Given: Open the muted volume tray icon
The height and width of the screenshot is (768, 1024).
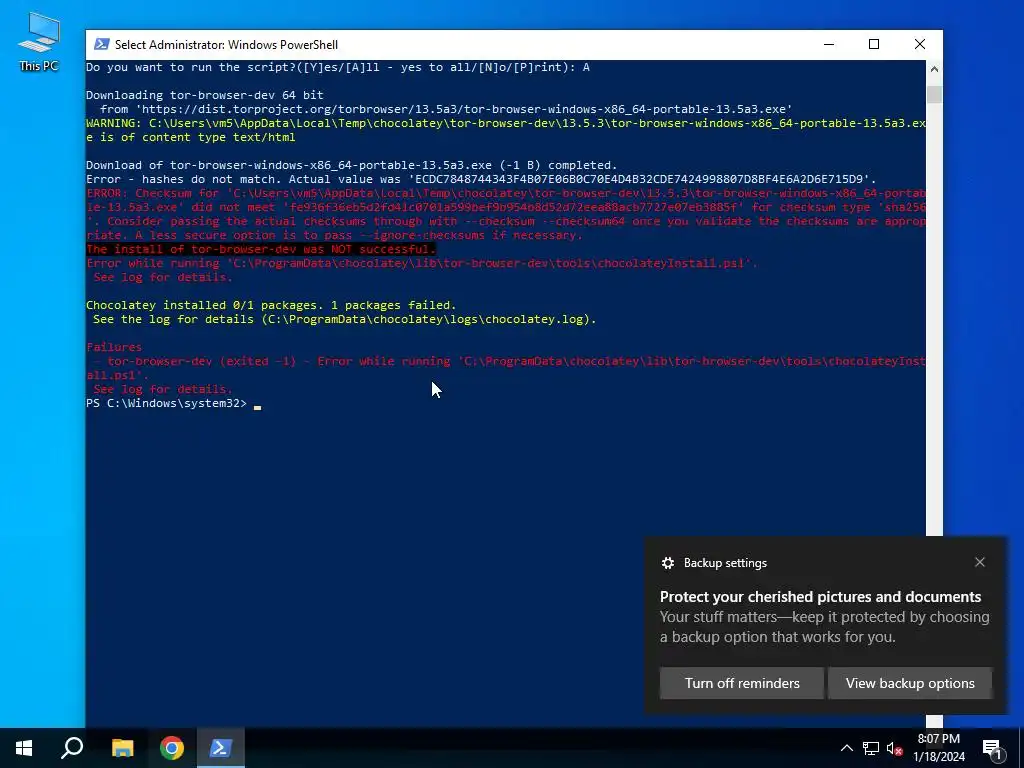Looking at the screenshot, I should (894, 748).
